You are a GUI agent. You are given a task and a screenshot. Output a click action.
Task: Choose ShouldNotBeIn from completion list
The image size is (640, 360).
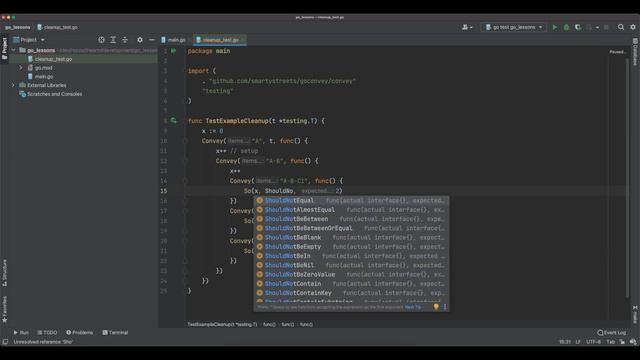coord(351,256)
